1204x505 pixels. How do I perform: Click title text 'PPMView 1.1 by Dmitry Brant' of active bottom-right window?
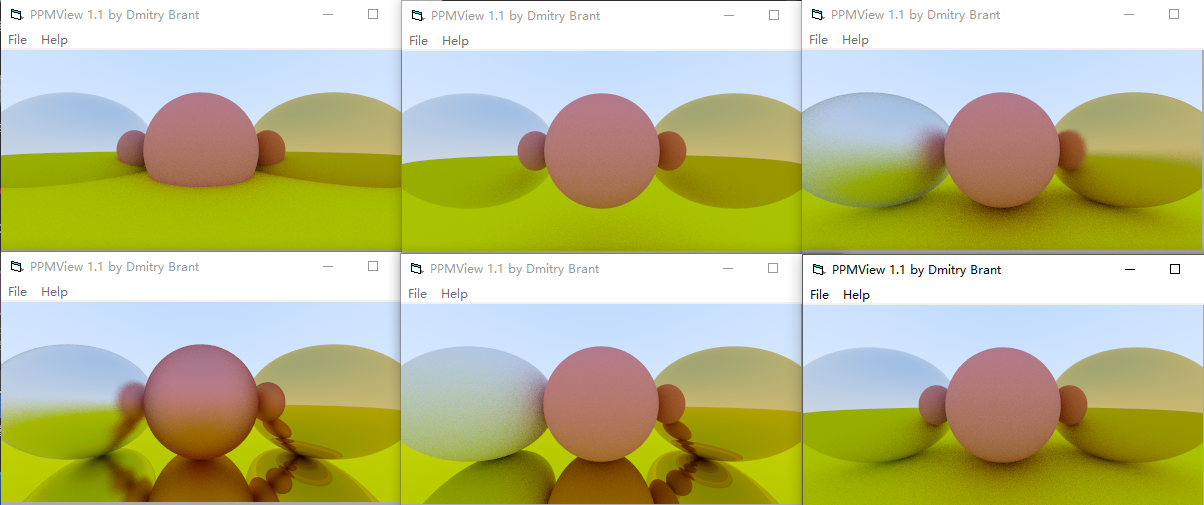[916, 270]
